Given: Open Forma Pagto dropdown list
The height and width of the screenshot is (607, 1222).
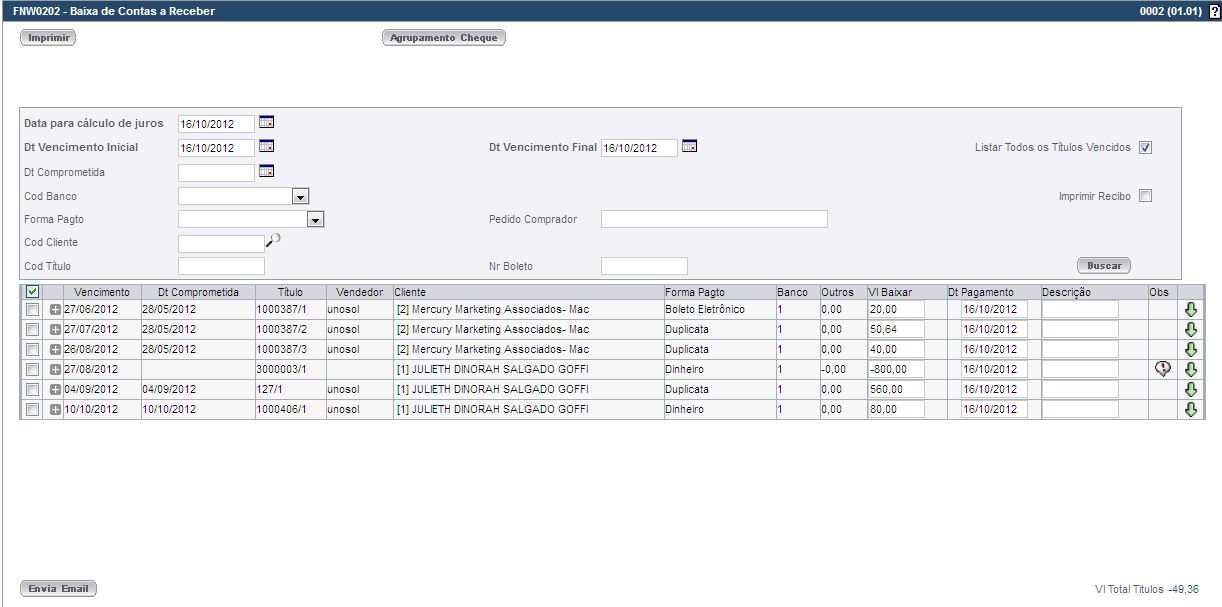Looking at the screenshot, I should coord(316,220).
